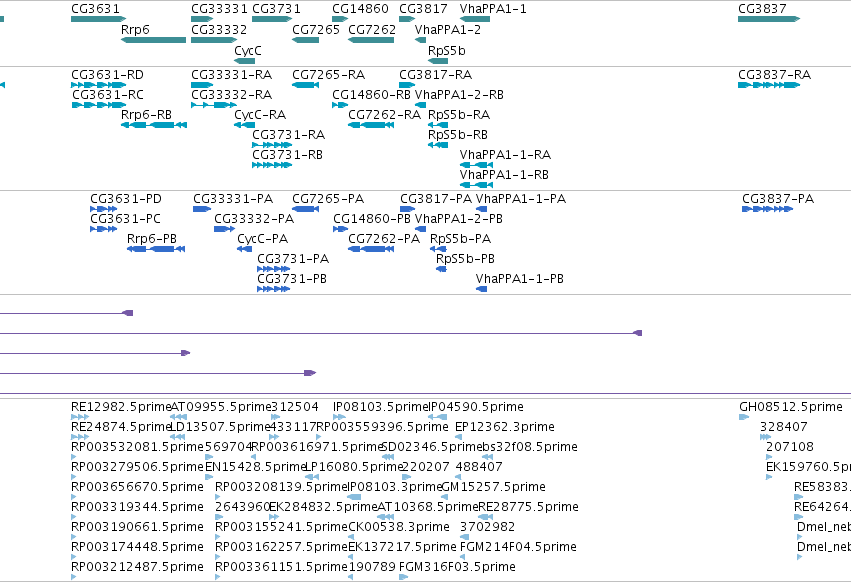Select the RE24874.5prime EST glyph
Screen dimensions: 851x582
[x=80, y=437]
